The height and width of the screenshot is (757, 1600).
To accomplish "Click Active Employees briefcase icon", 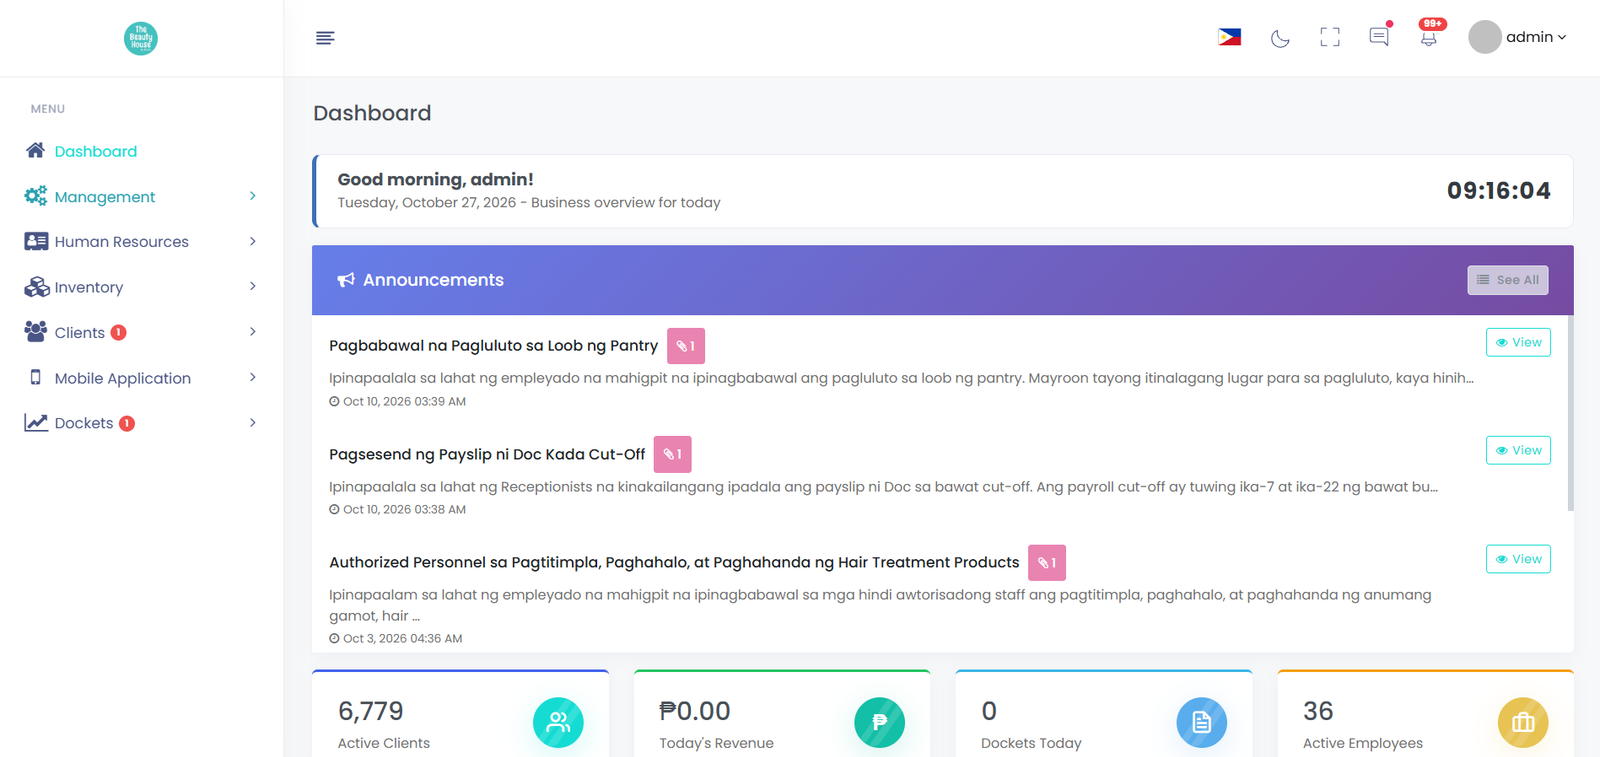I will tap(1523, 722).
